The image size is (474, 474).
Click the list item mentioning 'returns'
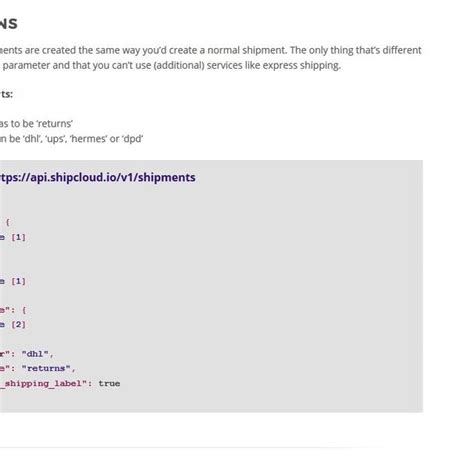pos(36,124)
